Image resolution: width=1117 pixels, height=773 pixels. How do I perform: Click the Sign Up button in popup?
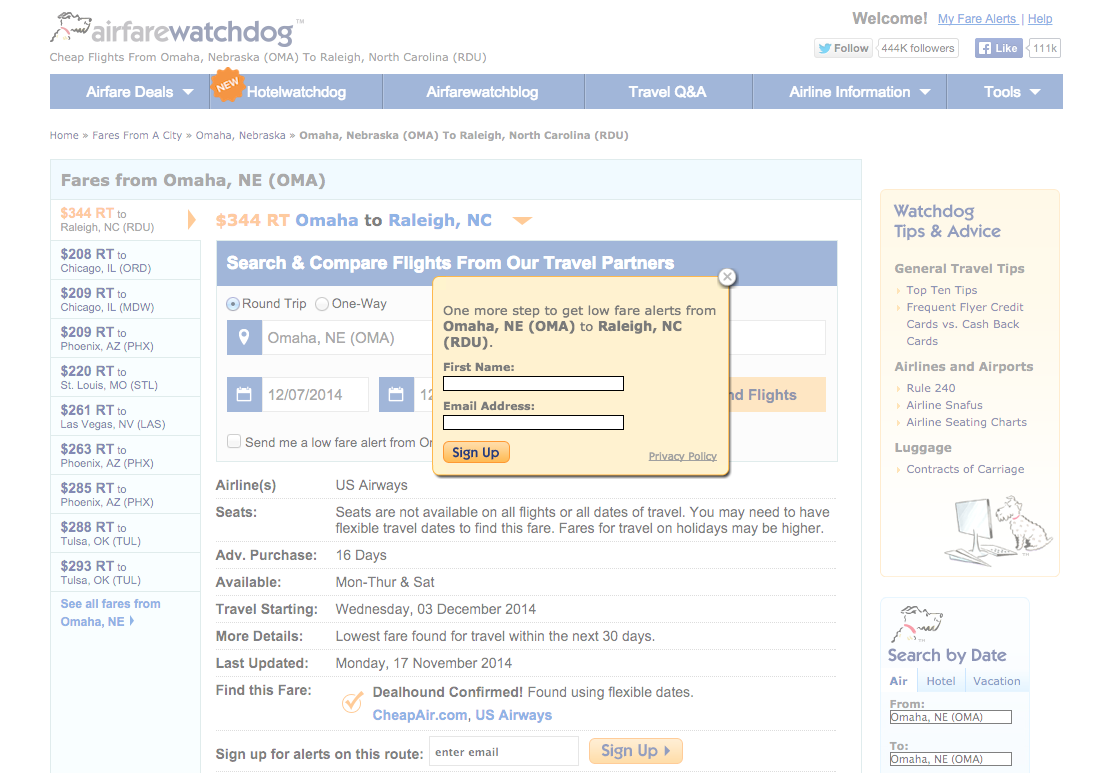[x=476, y=452]
